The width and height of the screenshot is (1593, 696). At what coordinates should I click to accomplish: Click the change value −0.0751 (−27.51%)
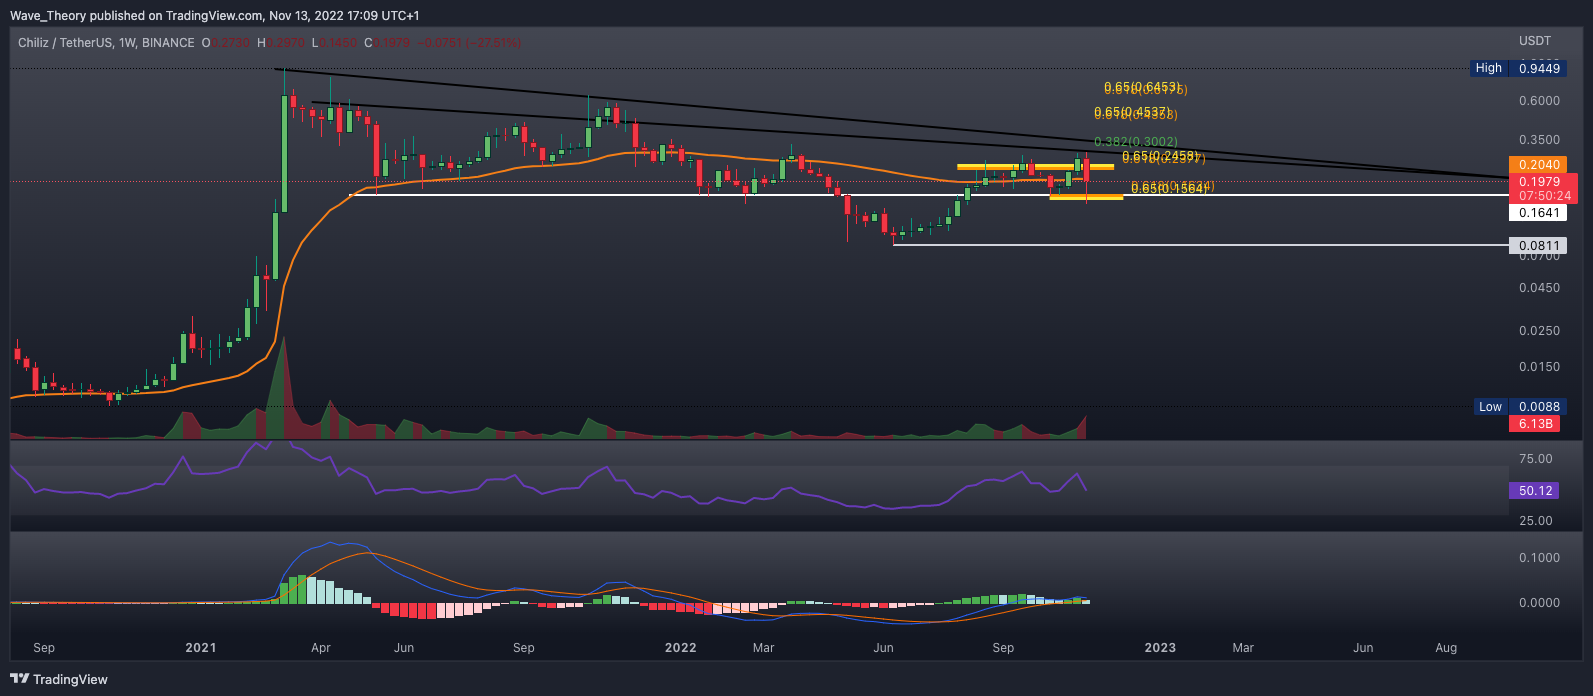[x=468, y=42]
